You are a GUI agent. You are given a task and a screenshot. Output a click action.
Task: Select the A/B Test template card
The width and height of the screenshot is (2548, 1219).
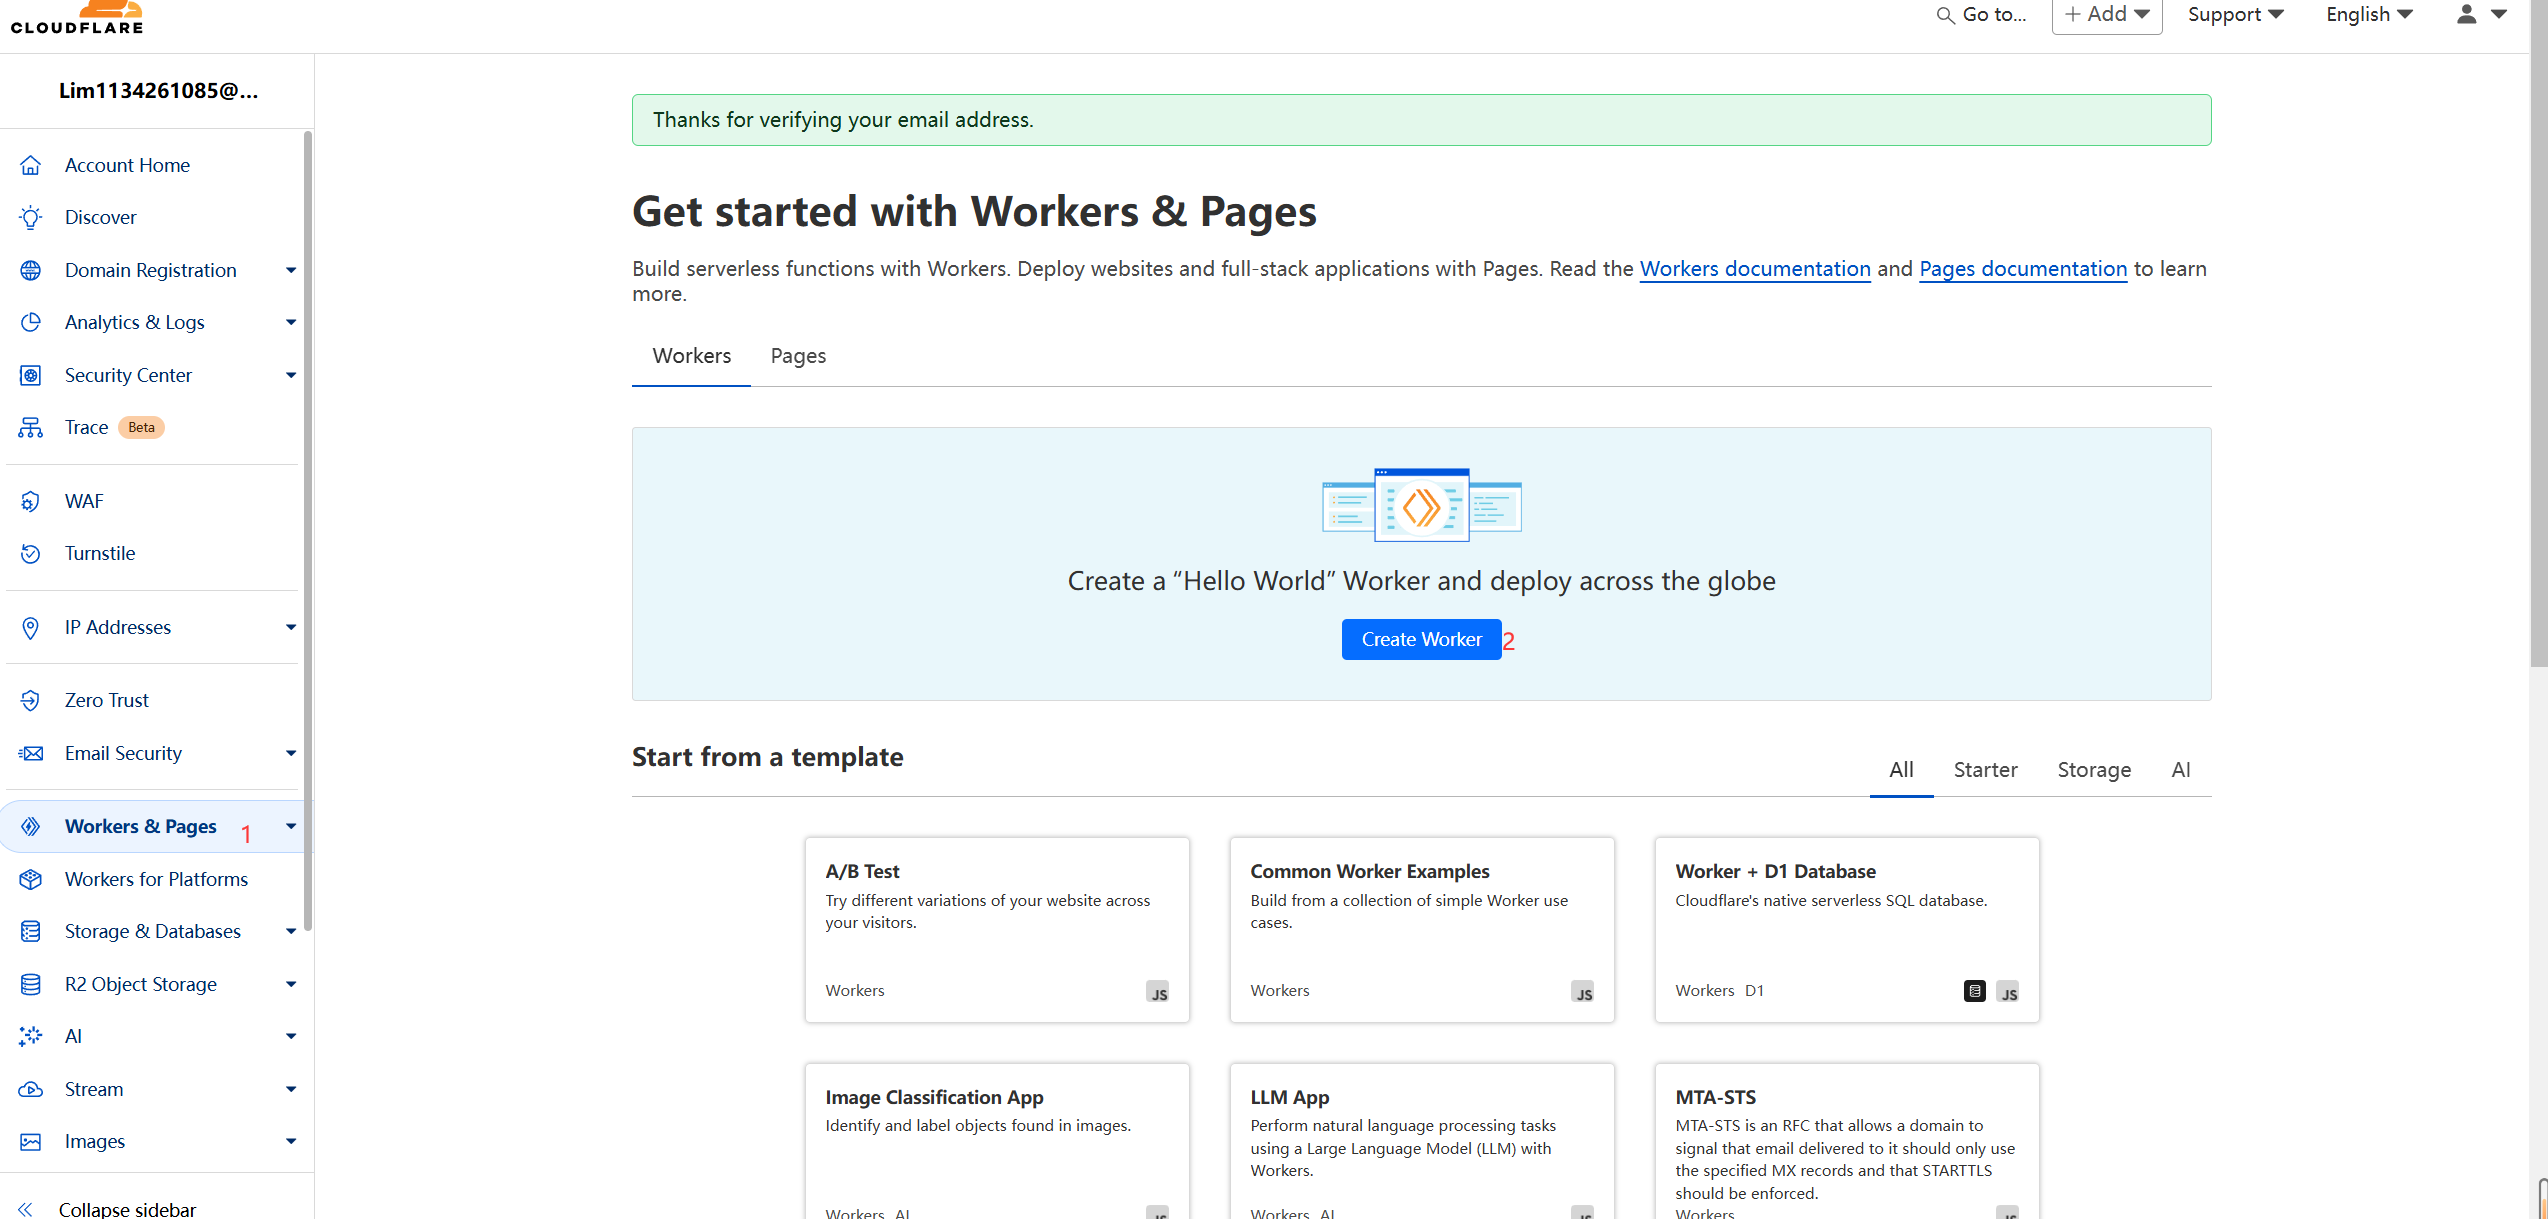click(x=996, y=929)
